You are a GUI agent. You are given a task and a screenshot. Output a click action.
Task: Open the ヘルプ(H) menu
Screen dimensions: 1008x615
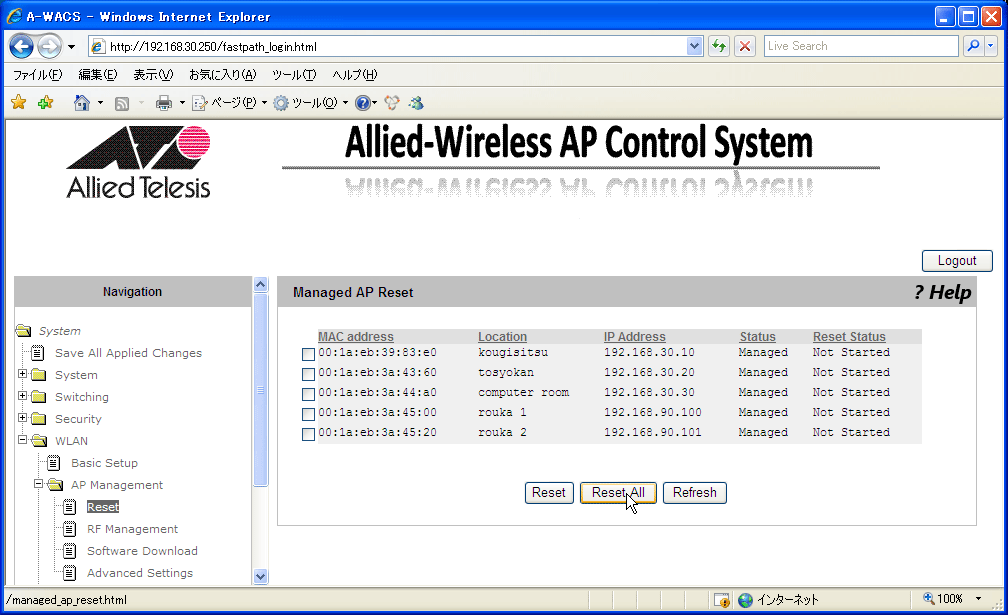pyautogui.click(x=355, y=75)
